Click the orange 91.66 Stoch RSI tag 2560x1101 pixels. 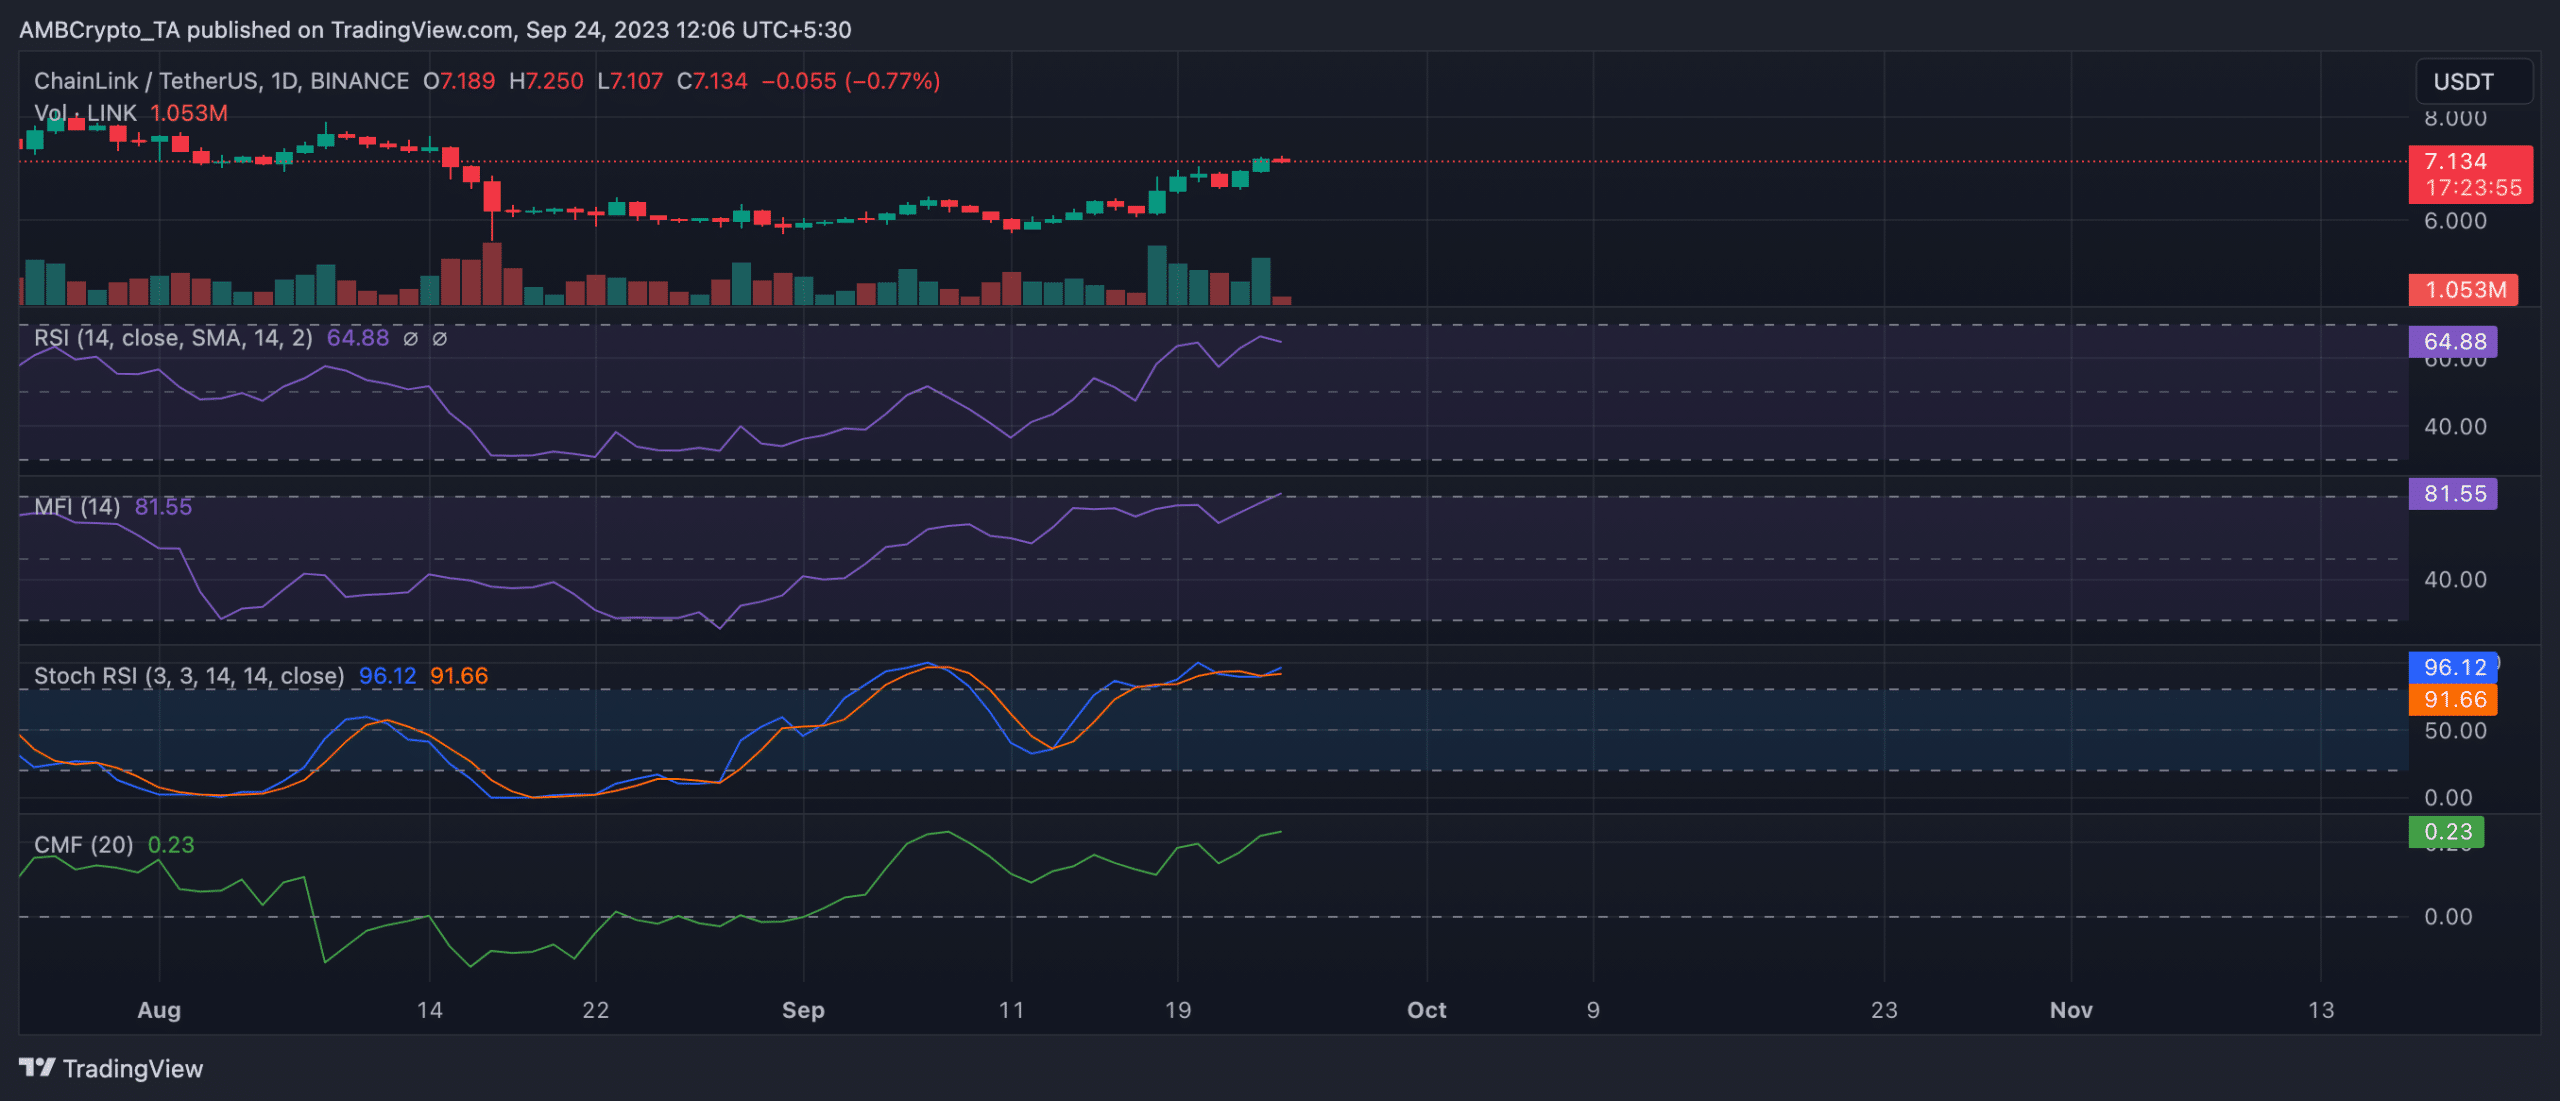pos(2453,699)
